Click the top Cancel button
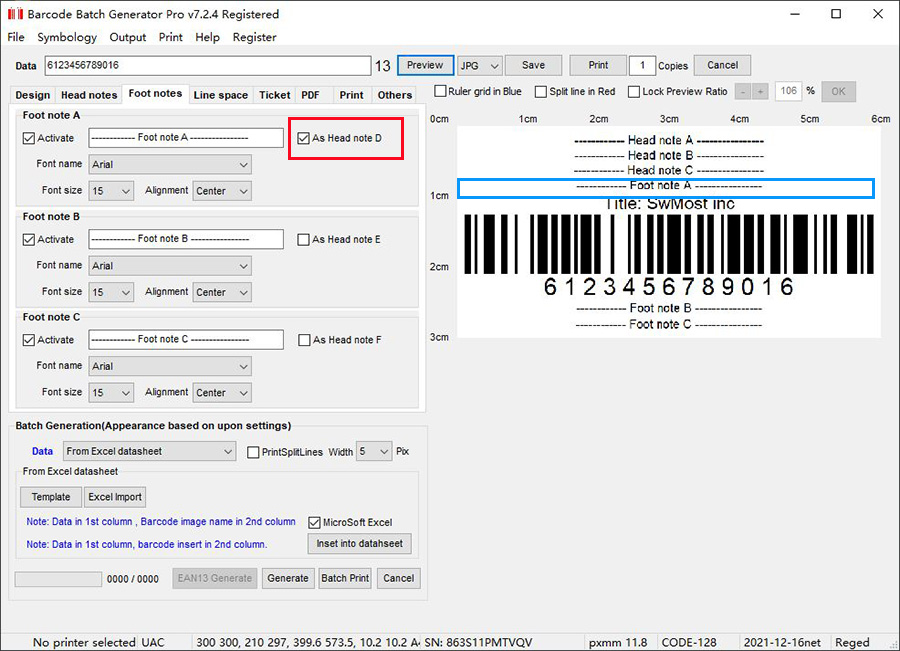Image resolution: width=900 pixels, height=651 pixels. pos(722,65)
